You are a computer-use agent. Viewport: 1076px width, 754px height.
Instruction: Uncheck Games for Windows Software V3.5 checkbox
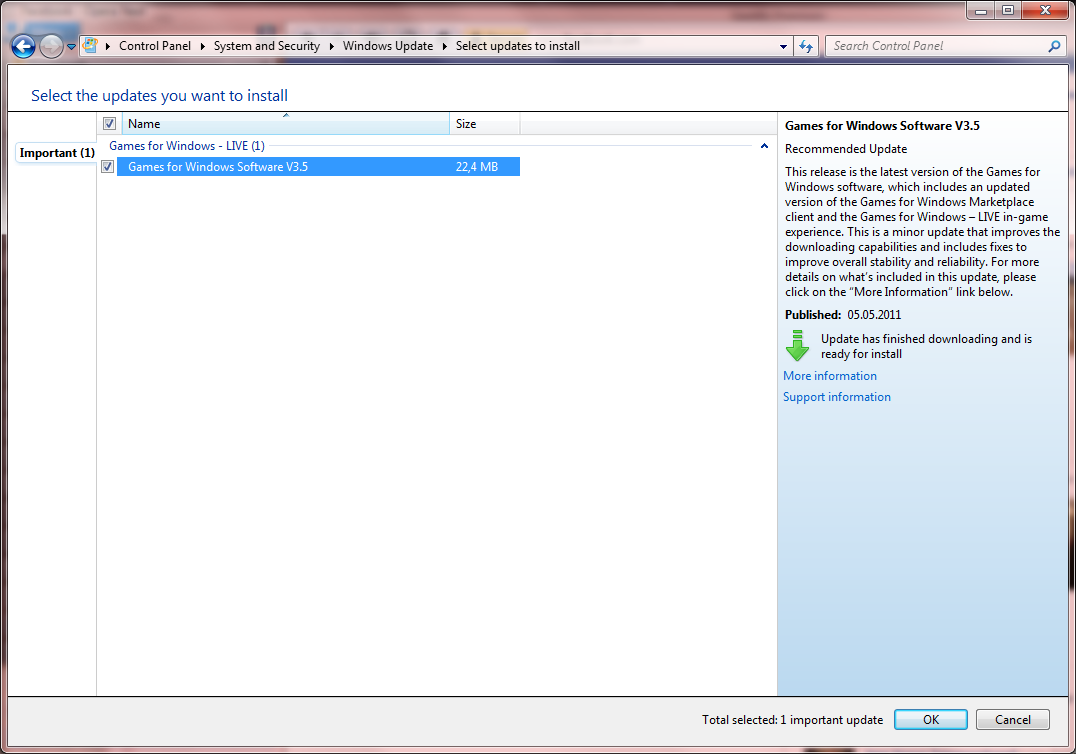[108, 167]
